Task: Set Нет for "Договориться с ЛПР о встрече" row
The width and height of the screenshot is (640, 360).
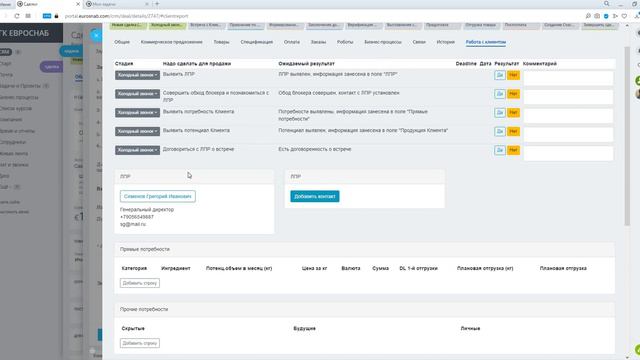Action: (513, 150)
